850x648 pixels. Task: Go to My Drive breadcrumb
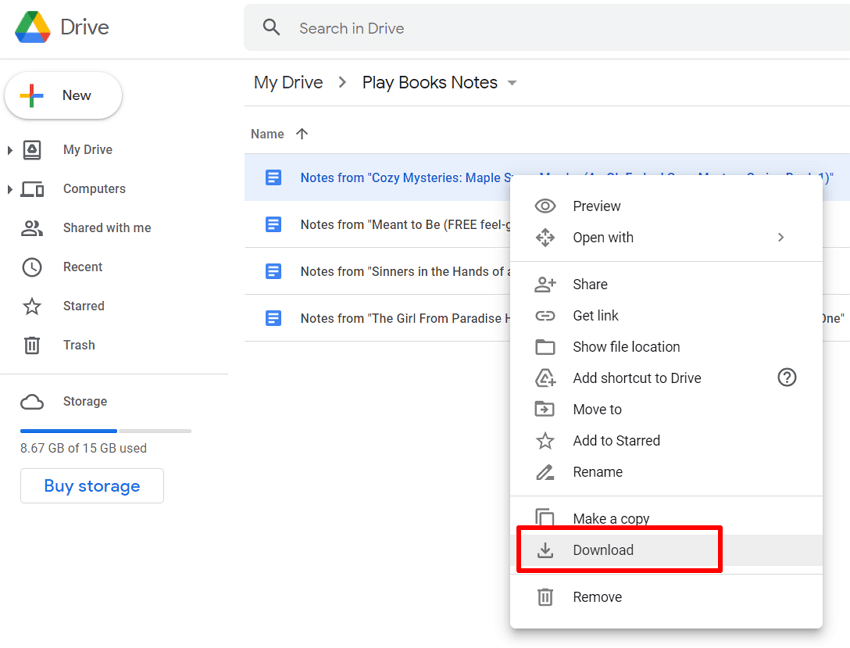[288, 82]
